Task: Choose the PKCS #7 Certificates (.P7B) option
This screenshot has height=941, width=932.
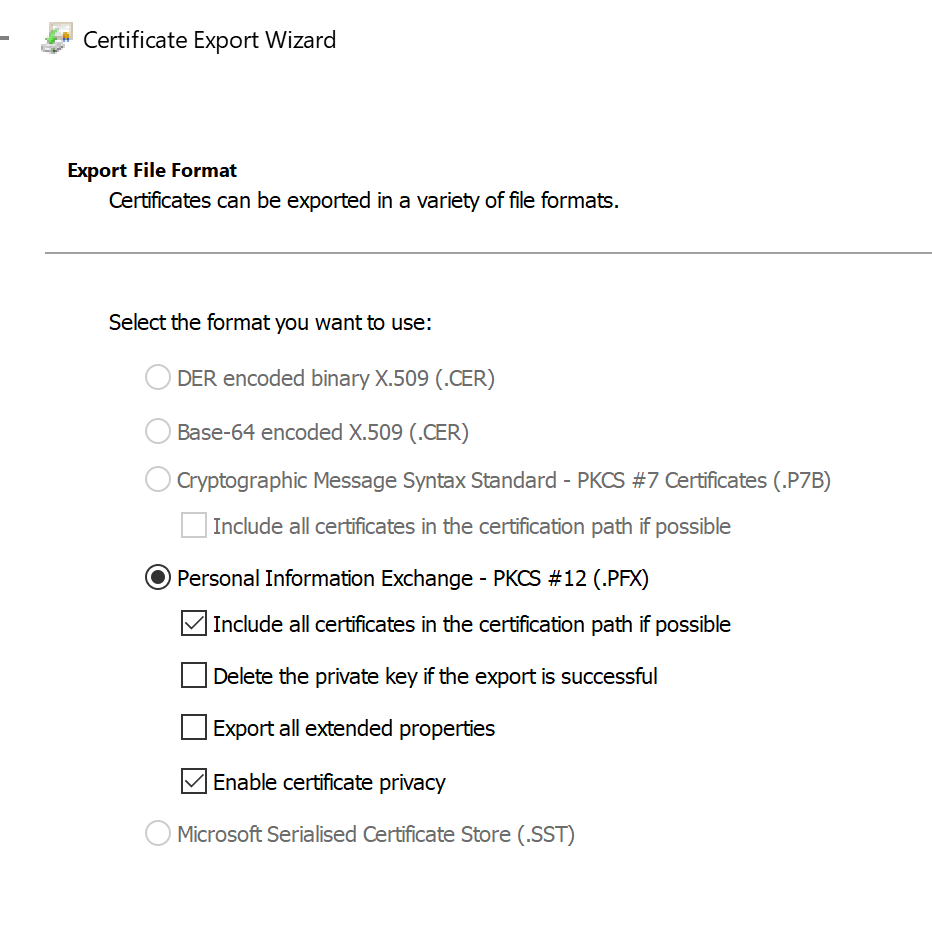Action: (x=158, y=480)
